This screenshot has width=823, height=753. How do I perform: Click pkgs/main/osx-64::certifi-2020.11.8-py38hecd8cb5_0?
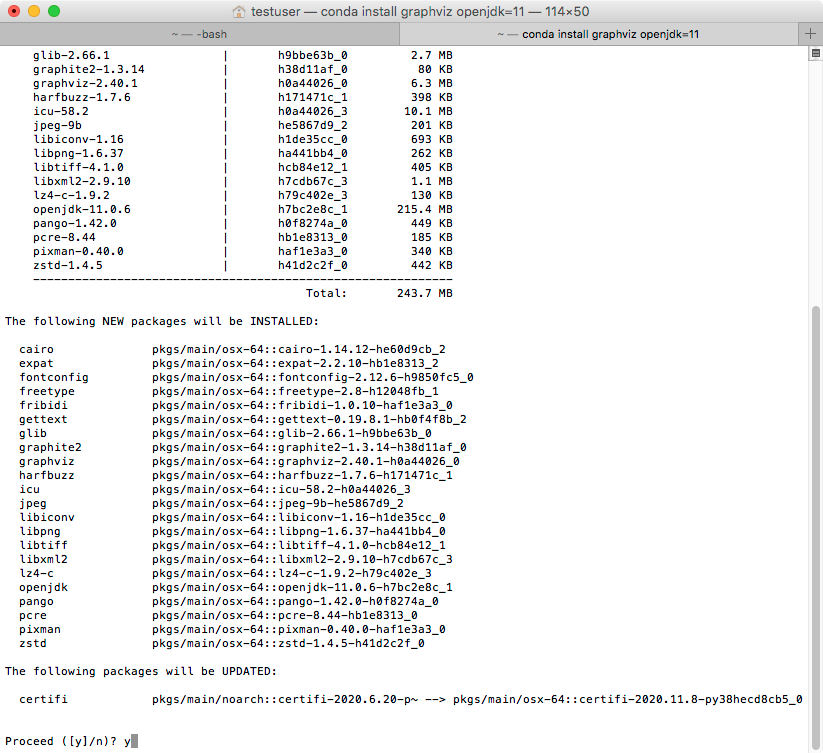(628, 699)
